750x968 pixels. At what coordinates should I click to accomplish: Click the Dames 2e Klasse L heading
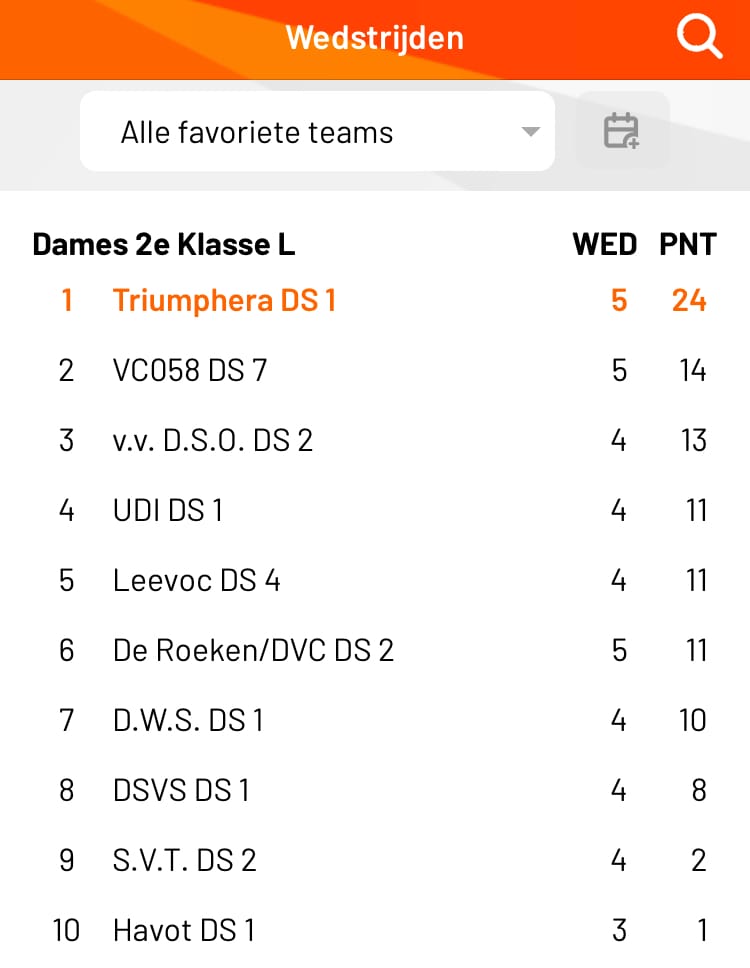pyautogui.click(x=164, y=244)
